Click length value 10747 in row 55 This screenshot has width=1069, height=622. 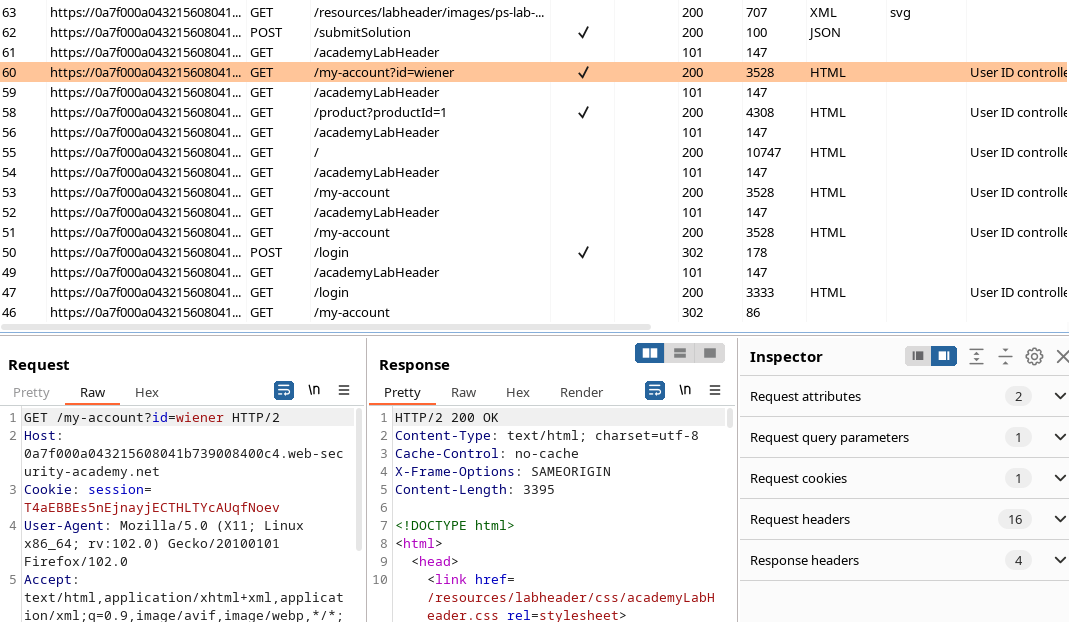click(763, 152)
